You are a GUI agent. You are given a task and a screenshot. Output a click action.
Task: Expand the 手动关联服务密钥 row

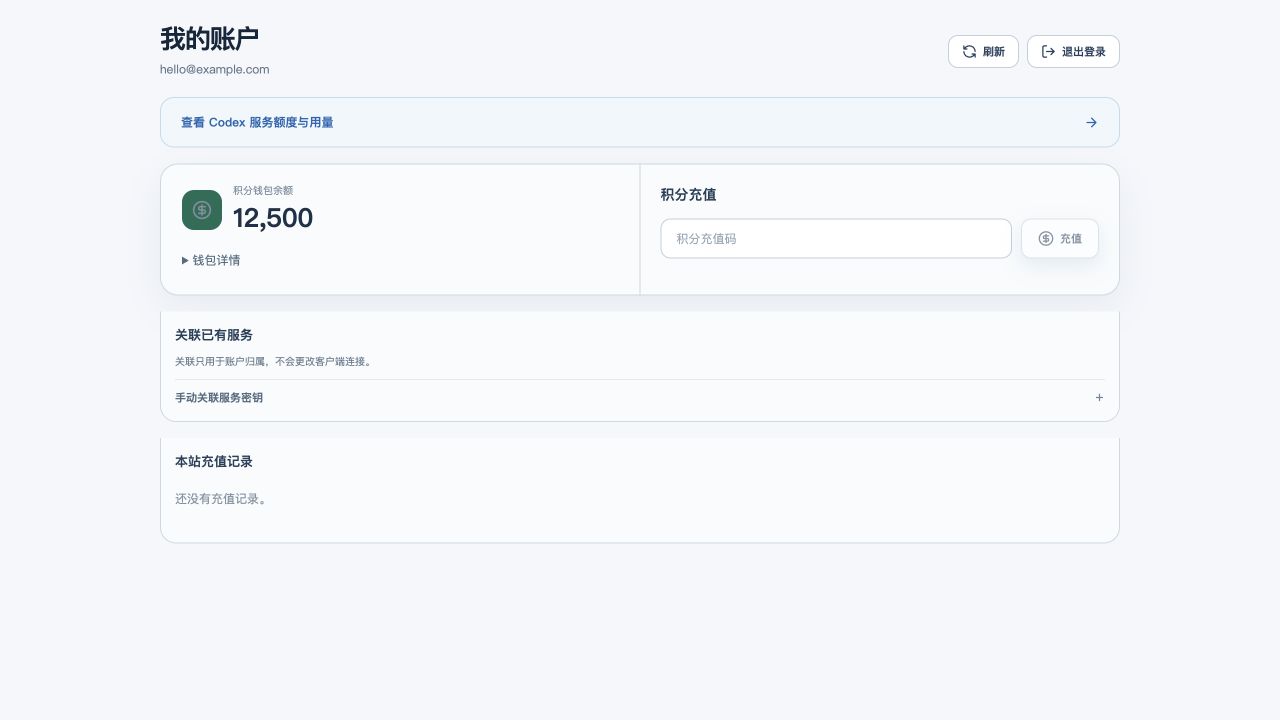(x=640, y=397)
